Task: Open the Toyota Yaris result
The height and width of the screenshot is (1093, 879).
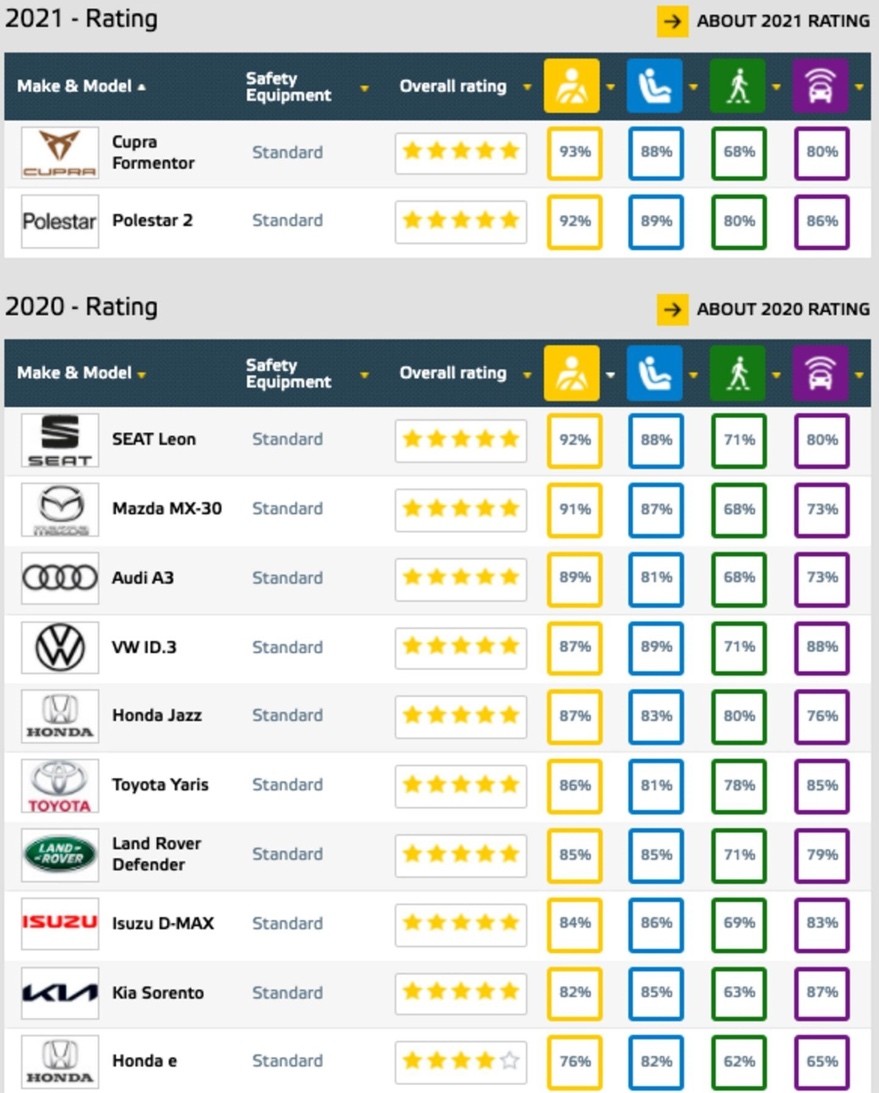Action: pyautogui.click(x=160, y=785)
